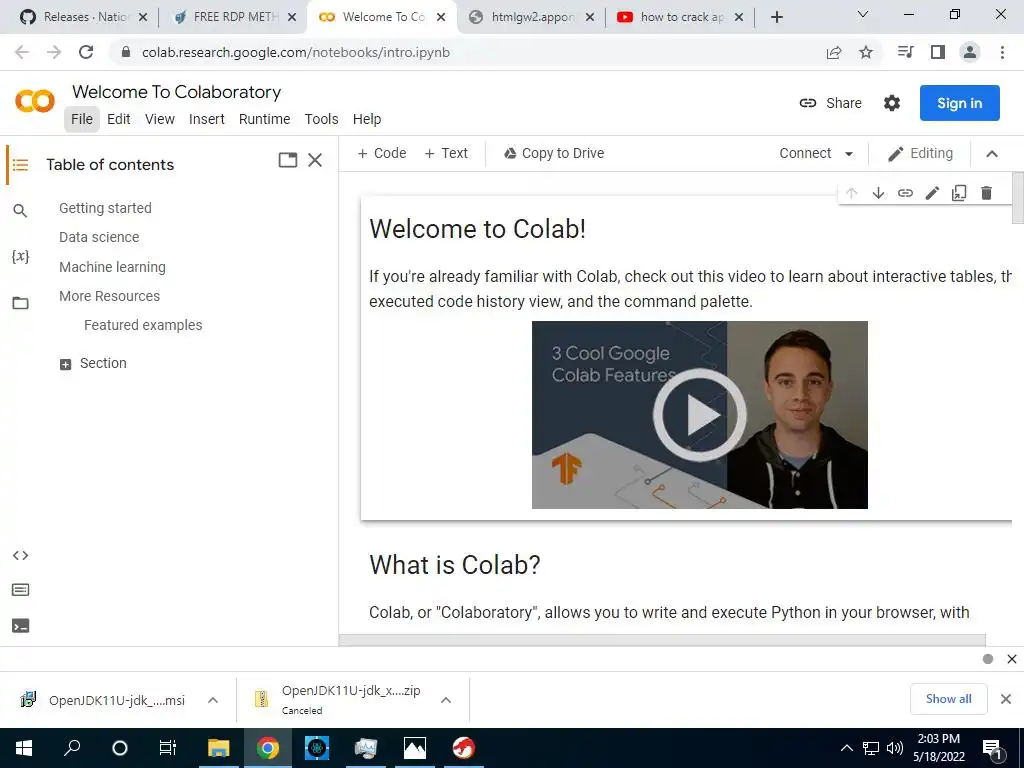Go to Data science section
Image resolution: width=1024 pixels, height=768 pixels.
(x=99, y=237)
